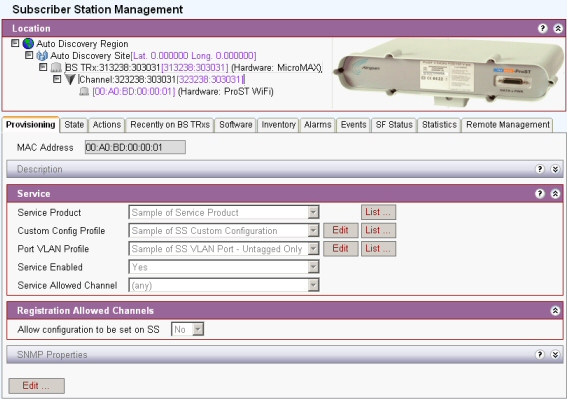
Task: Click the globe icon for Auto Discovery Region
Action: [x=28, y=44]
